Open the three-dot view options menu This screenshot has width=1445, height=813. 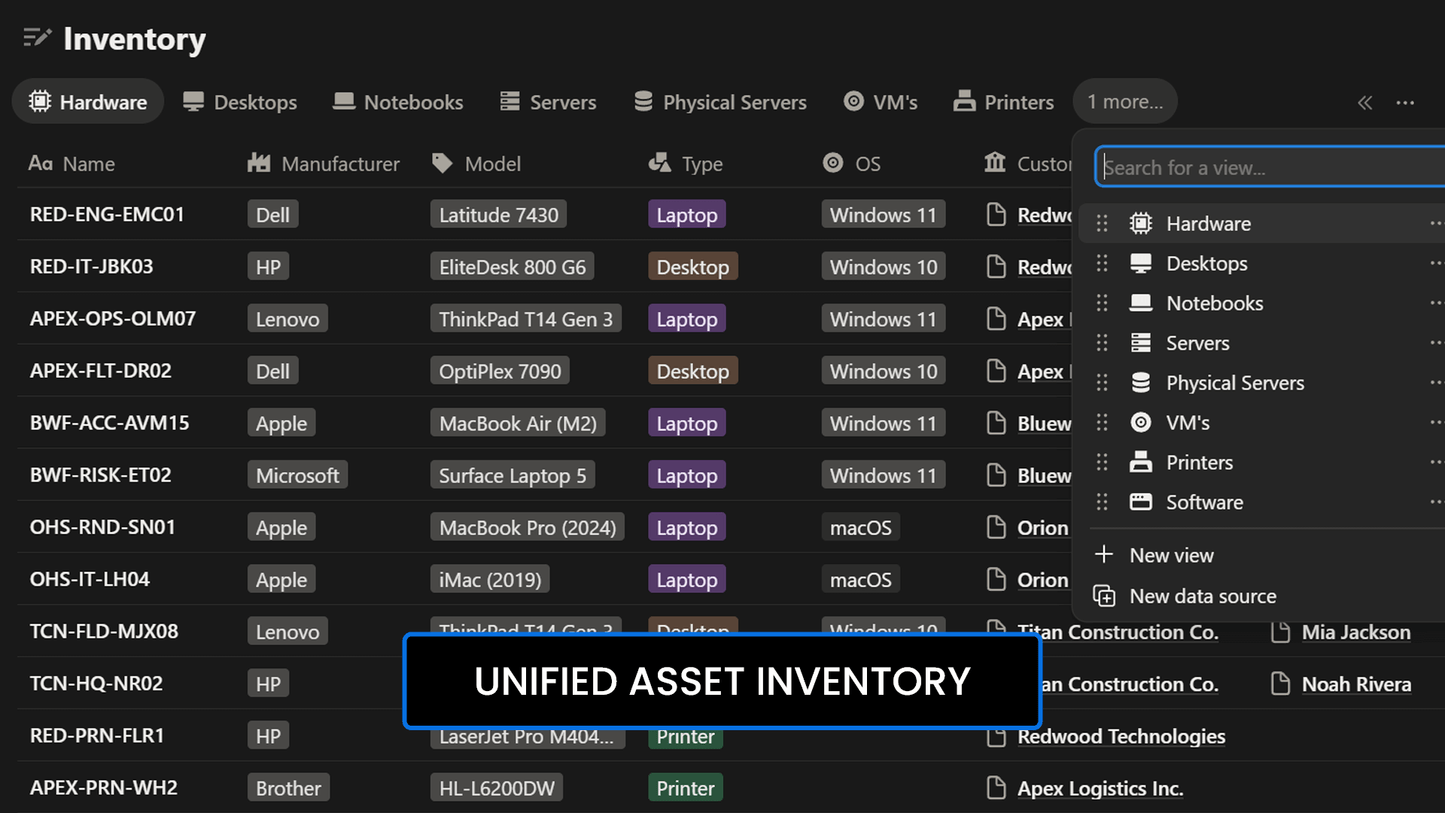[x=1405, y=102]
